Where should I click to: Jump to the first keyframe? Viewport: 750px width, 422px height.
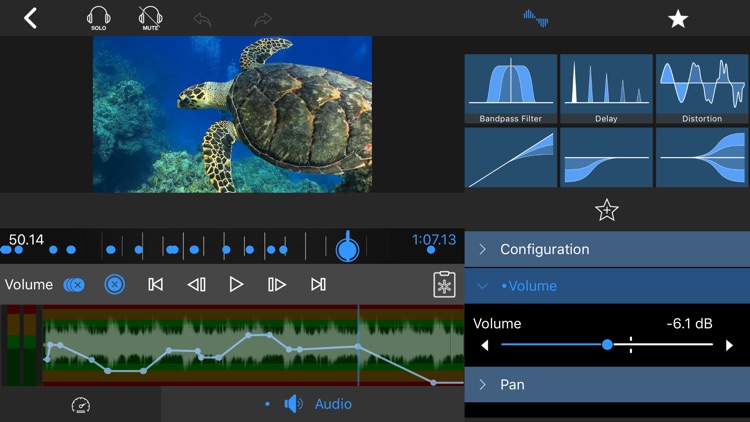pyautogui.click(x=155, y=285)
